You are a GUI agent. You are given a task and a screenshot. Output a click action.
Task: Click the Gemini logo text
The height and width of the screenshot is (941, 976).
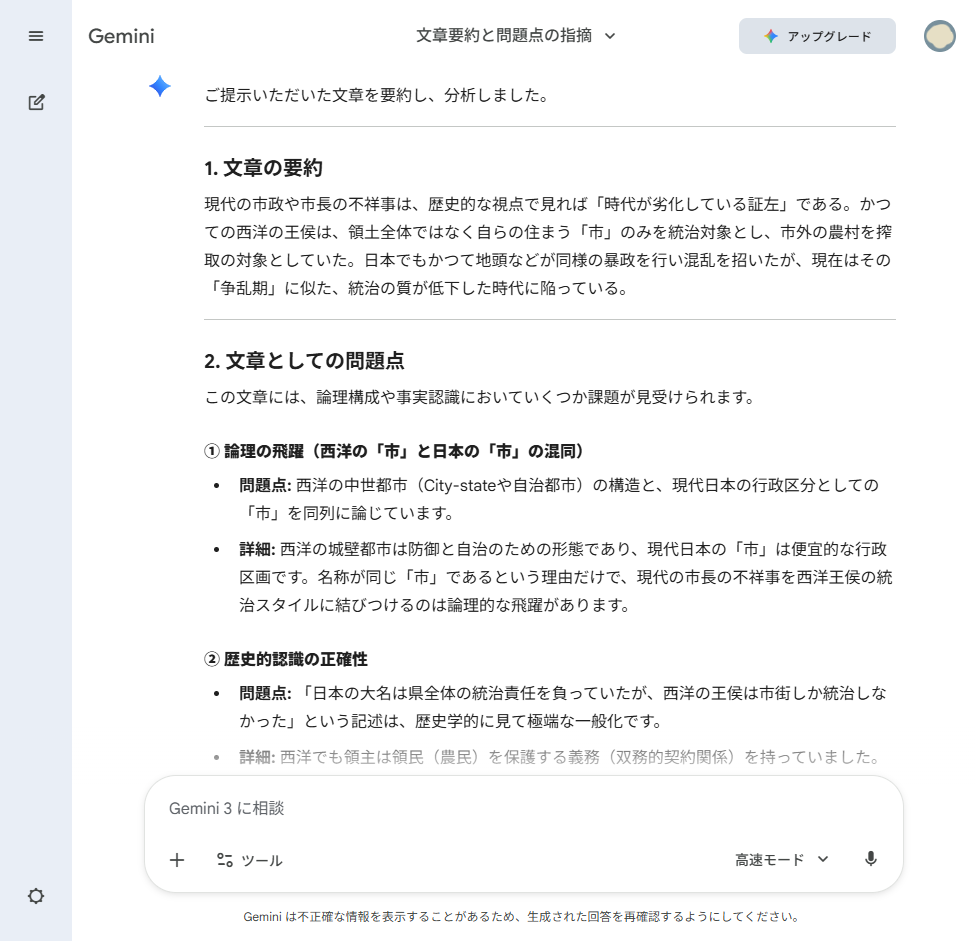[x=121, y=37]
